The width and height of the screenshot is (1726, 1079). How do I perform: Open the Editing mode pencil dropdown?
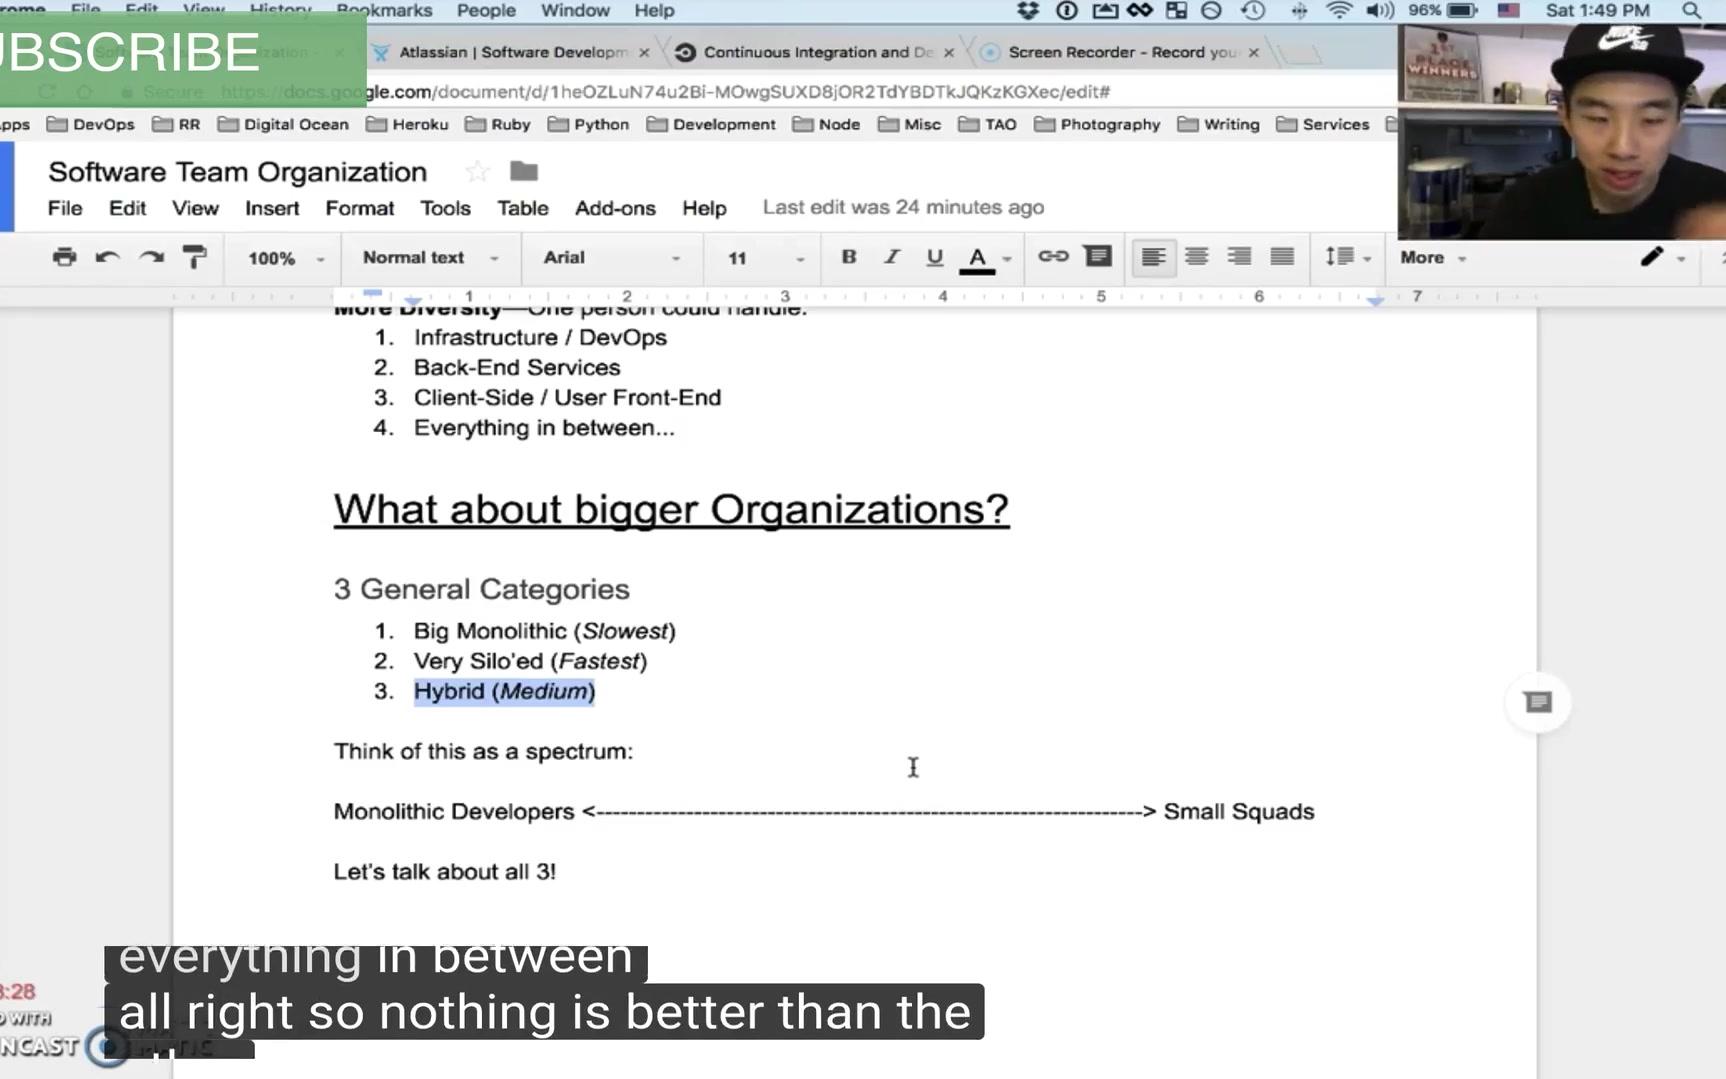click(x=1662, y=257)
